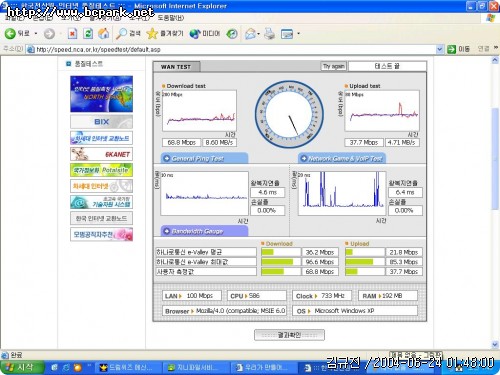Click the speedometer gauge dial
The width and height of the screenshot is (500, 375).
[x=289, y=114]
